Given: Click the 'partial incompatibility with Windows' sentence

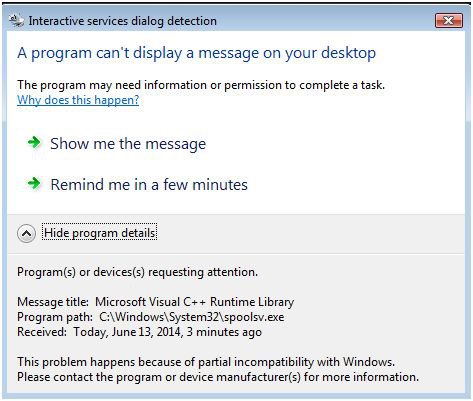Looking at the screenshot, I should pyautogui.click(x=206, y=362).
